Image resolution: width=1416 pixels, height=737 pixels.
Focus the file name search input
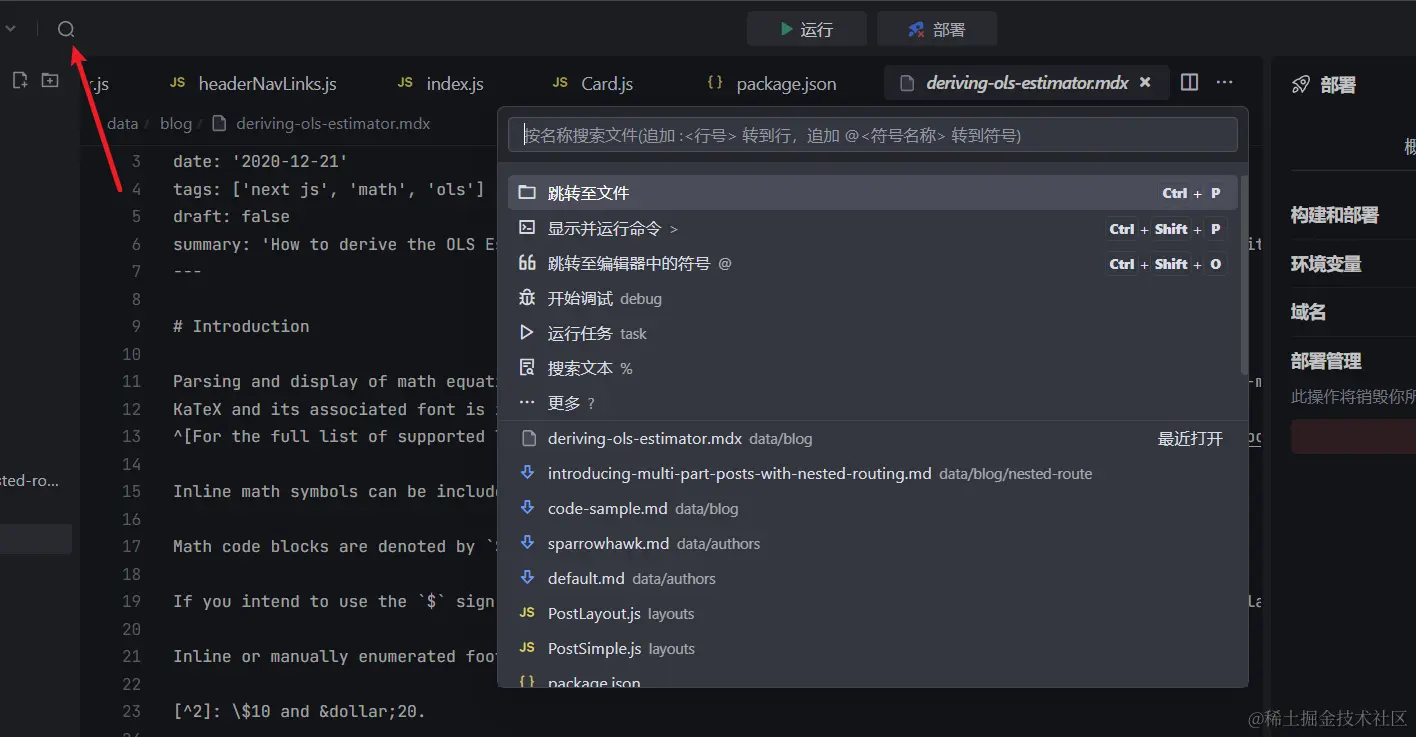(873, 135)
